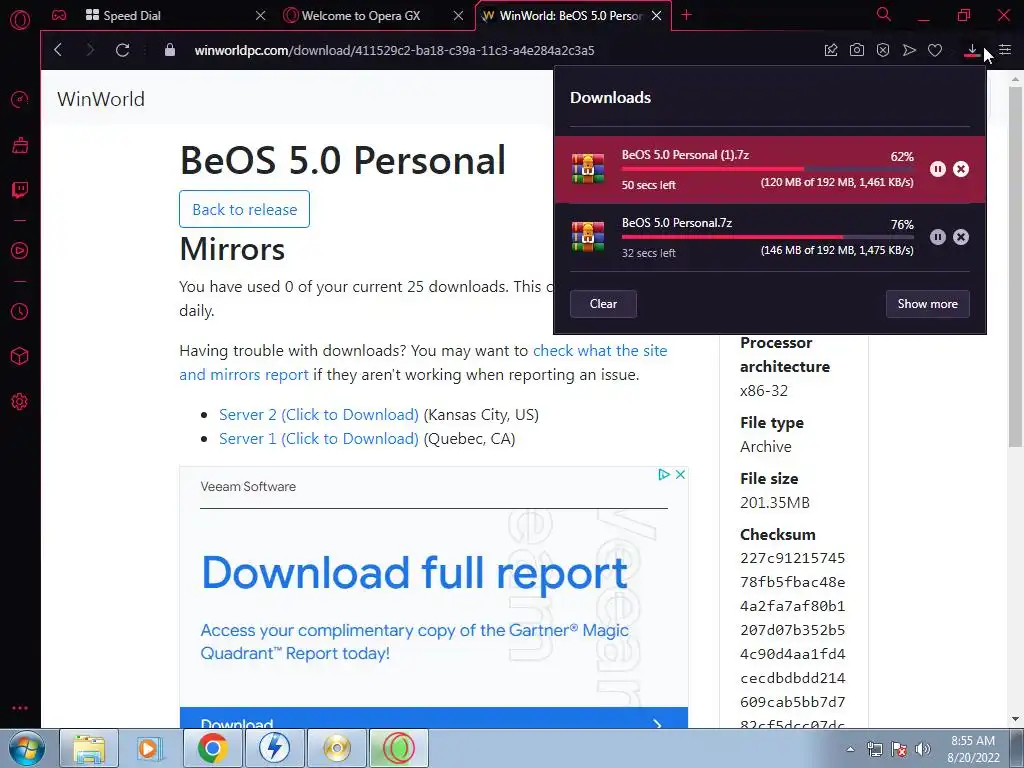
Task: Click the page vertical scrollbar thumb
Action: [1015, 268]
